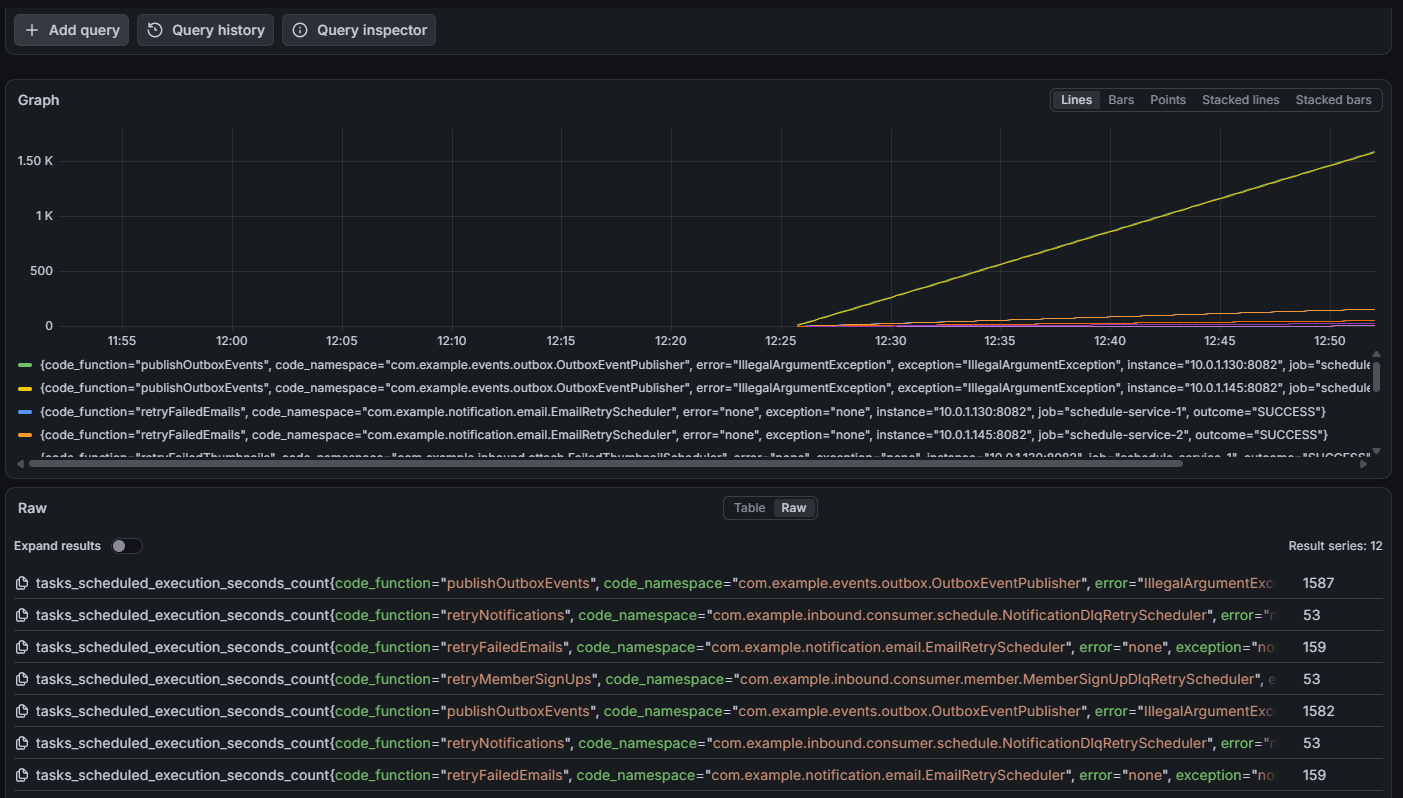Click the Query inspector info icon
The image size is (1403, 798).
click(300, 30)
